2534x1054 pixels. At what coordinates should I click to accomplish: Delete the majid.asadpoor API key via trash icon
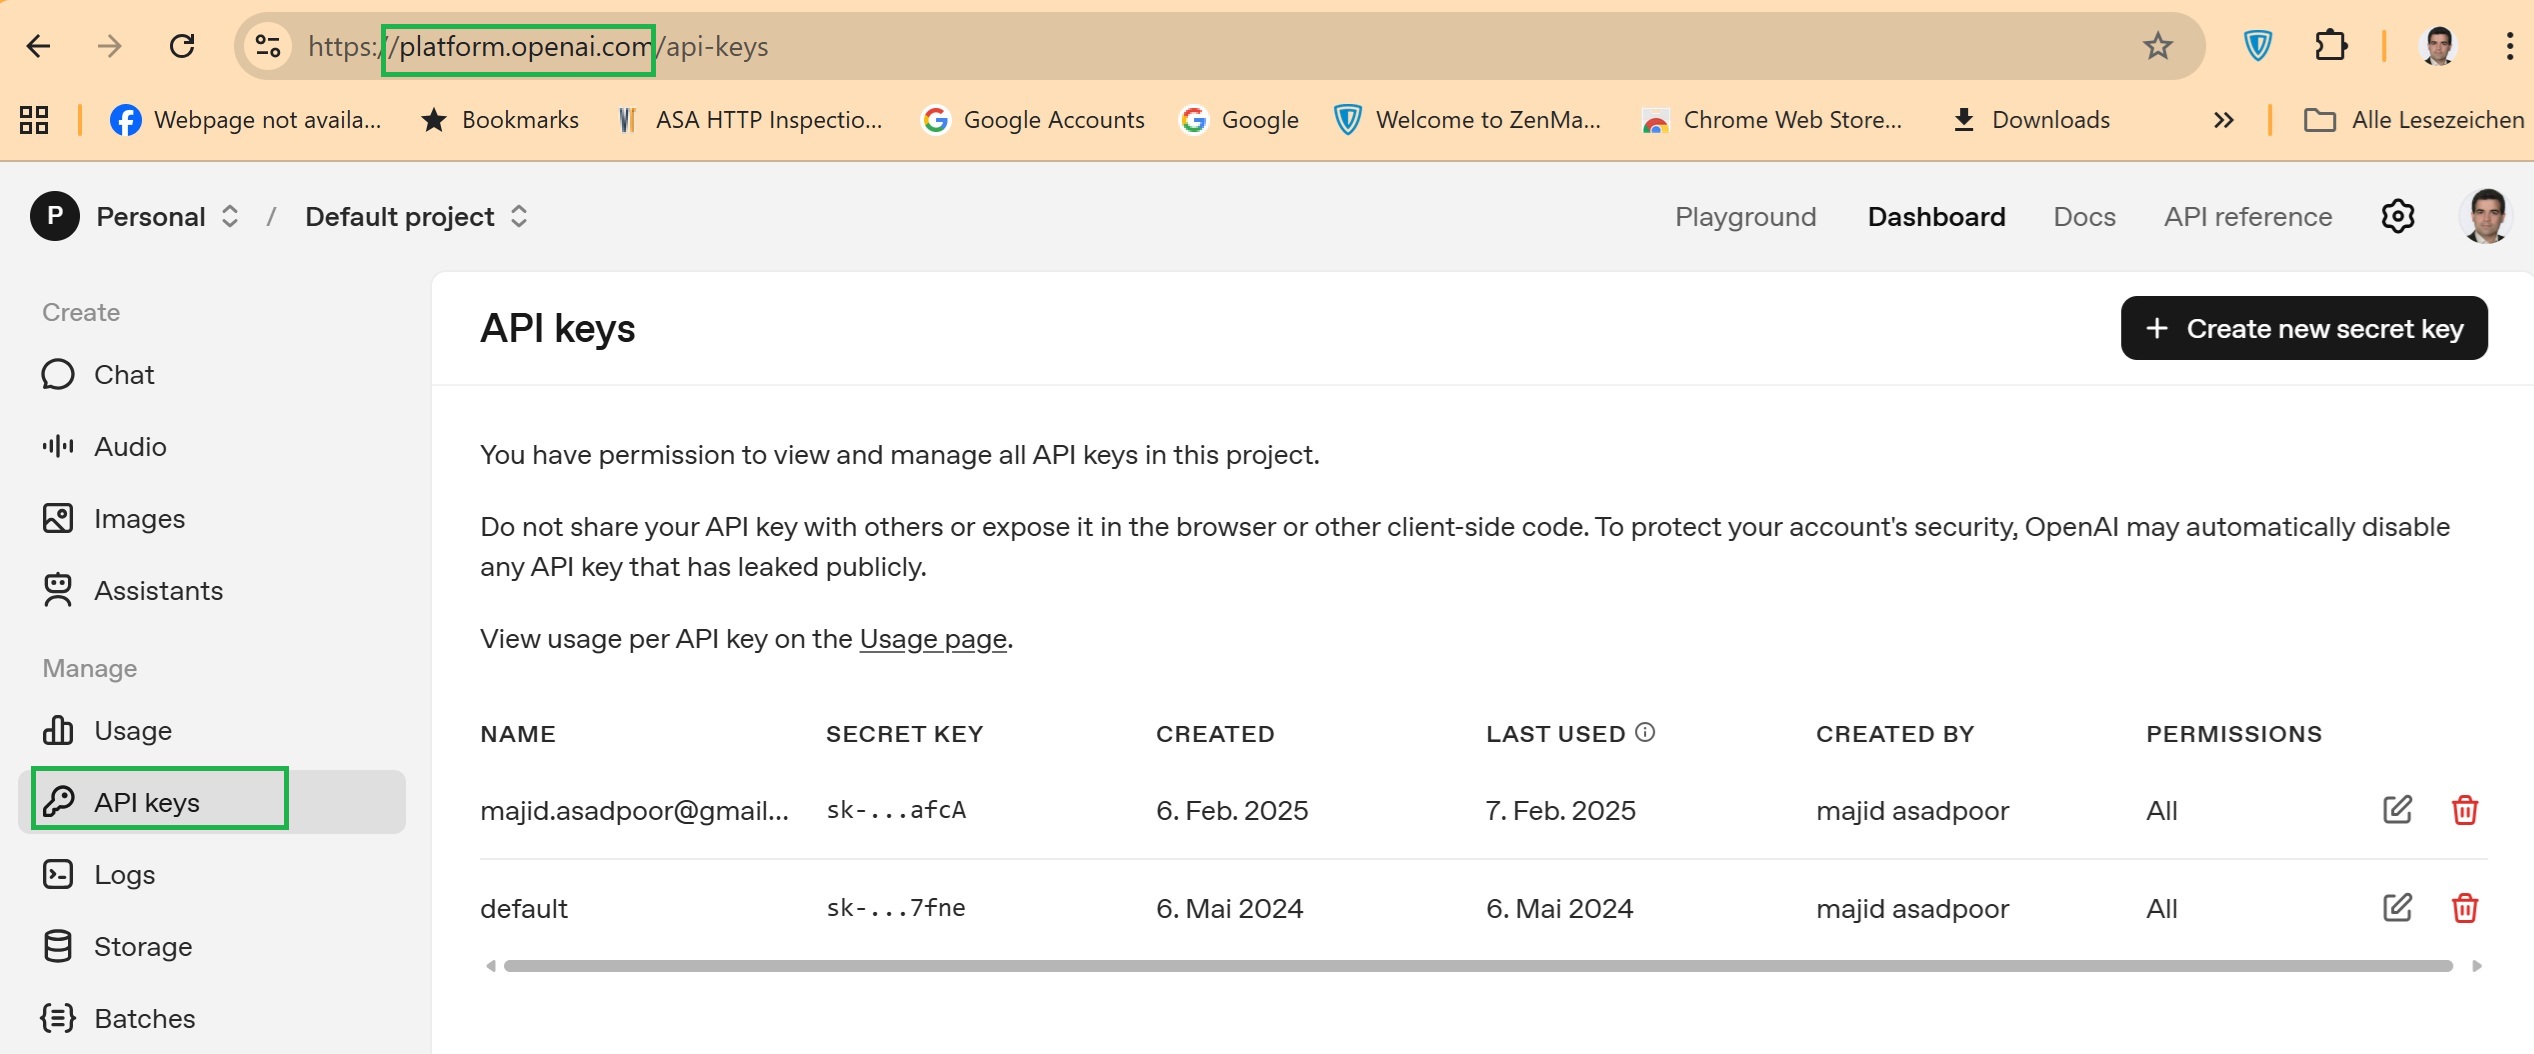pos(2464,810)
